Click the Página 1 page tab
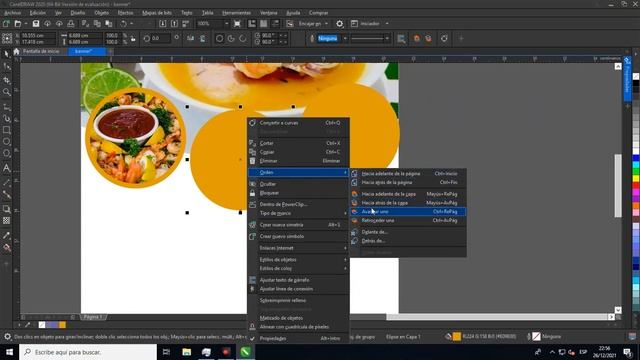Image resolution: width=640 pixels, height=360 pixels. tap(93, 317)
